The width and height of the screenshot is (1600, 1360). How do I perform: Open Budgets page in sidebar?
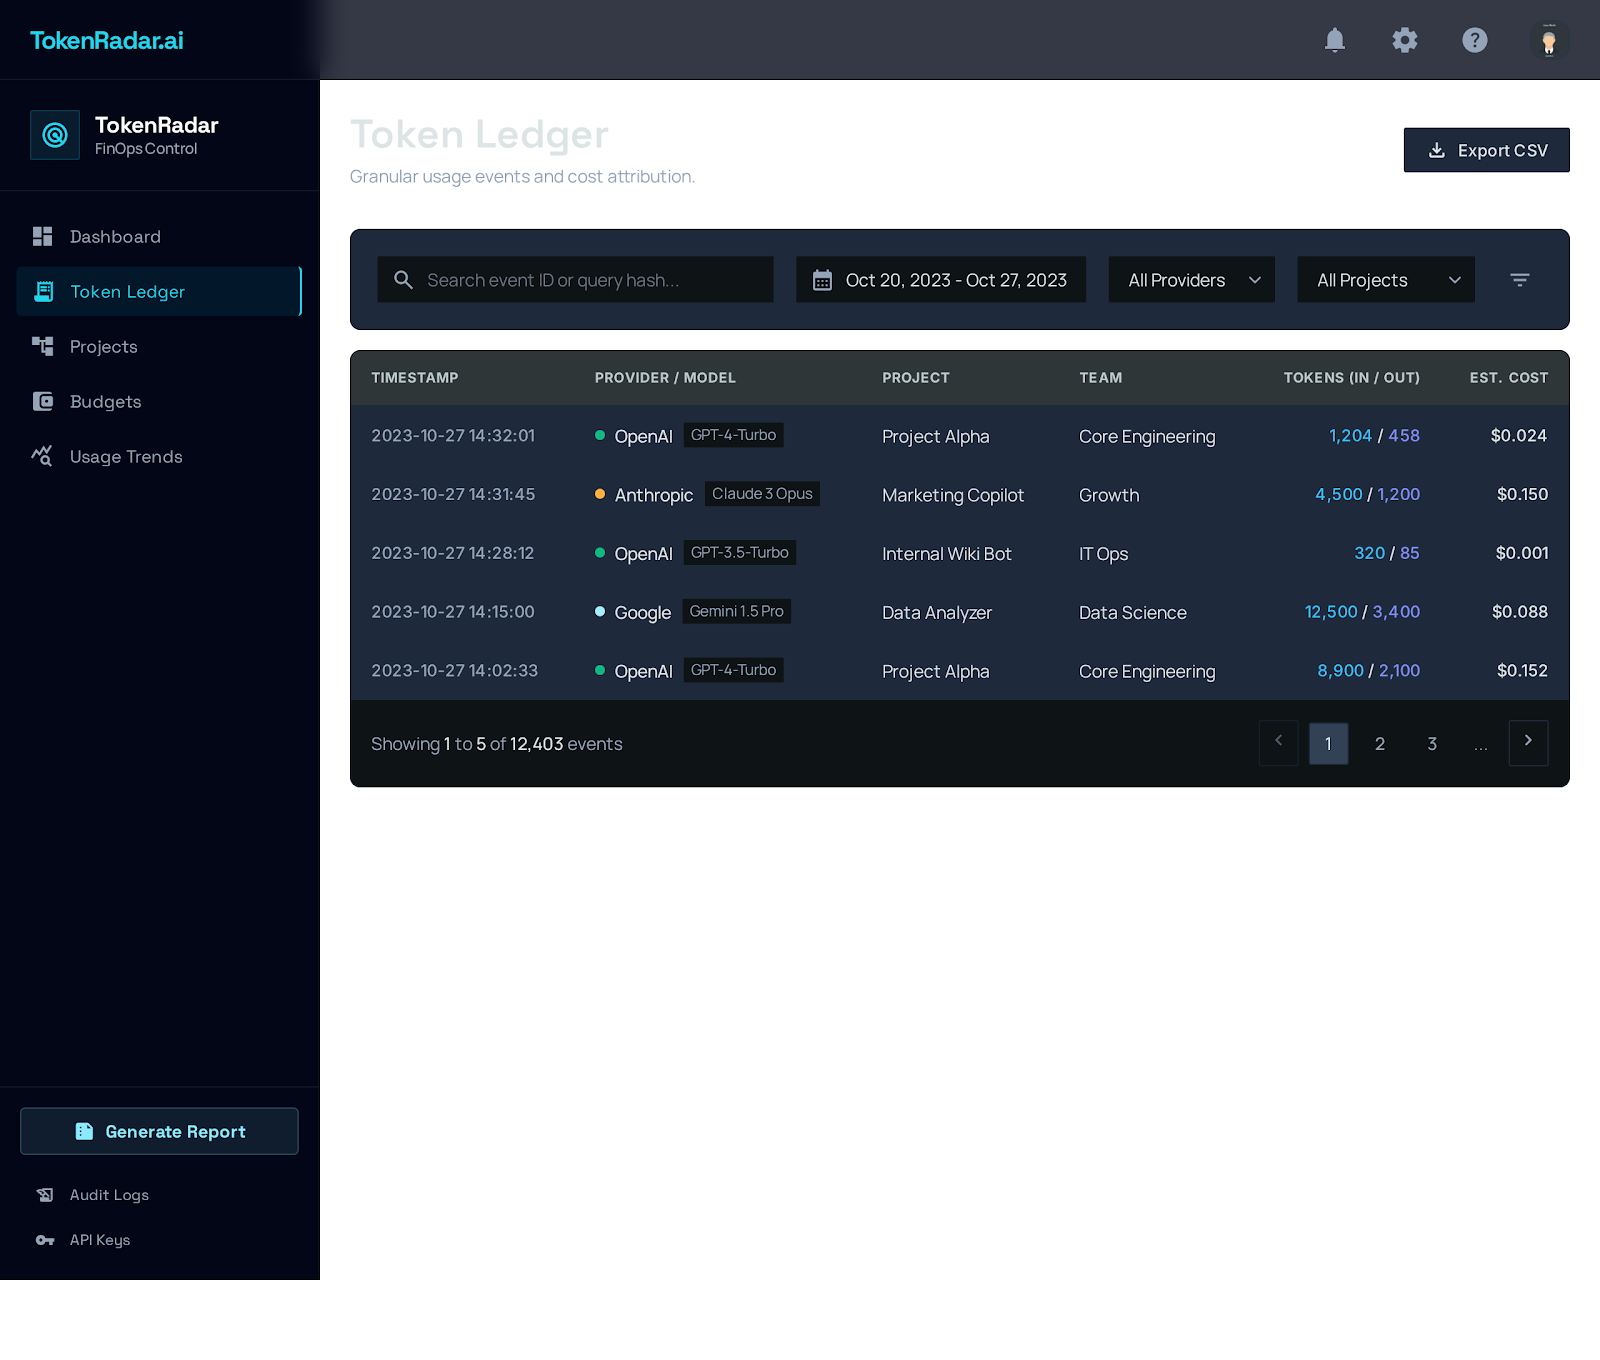click(x=160, y=402)
